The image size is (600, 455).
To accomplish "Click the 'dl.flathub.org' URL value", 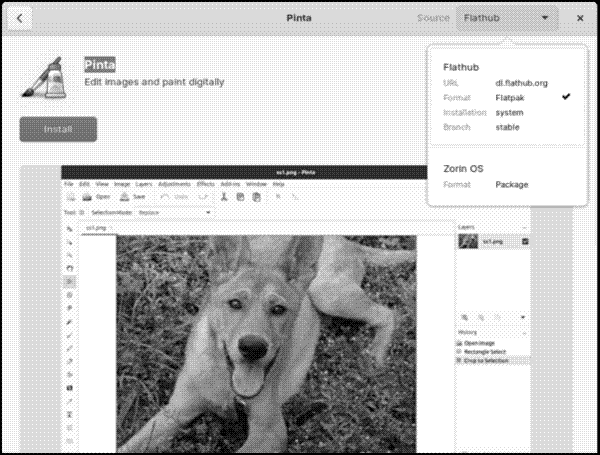I will [x=521, y=83].
